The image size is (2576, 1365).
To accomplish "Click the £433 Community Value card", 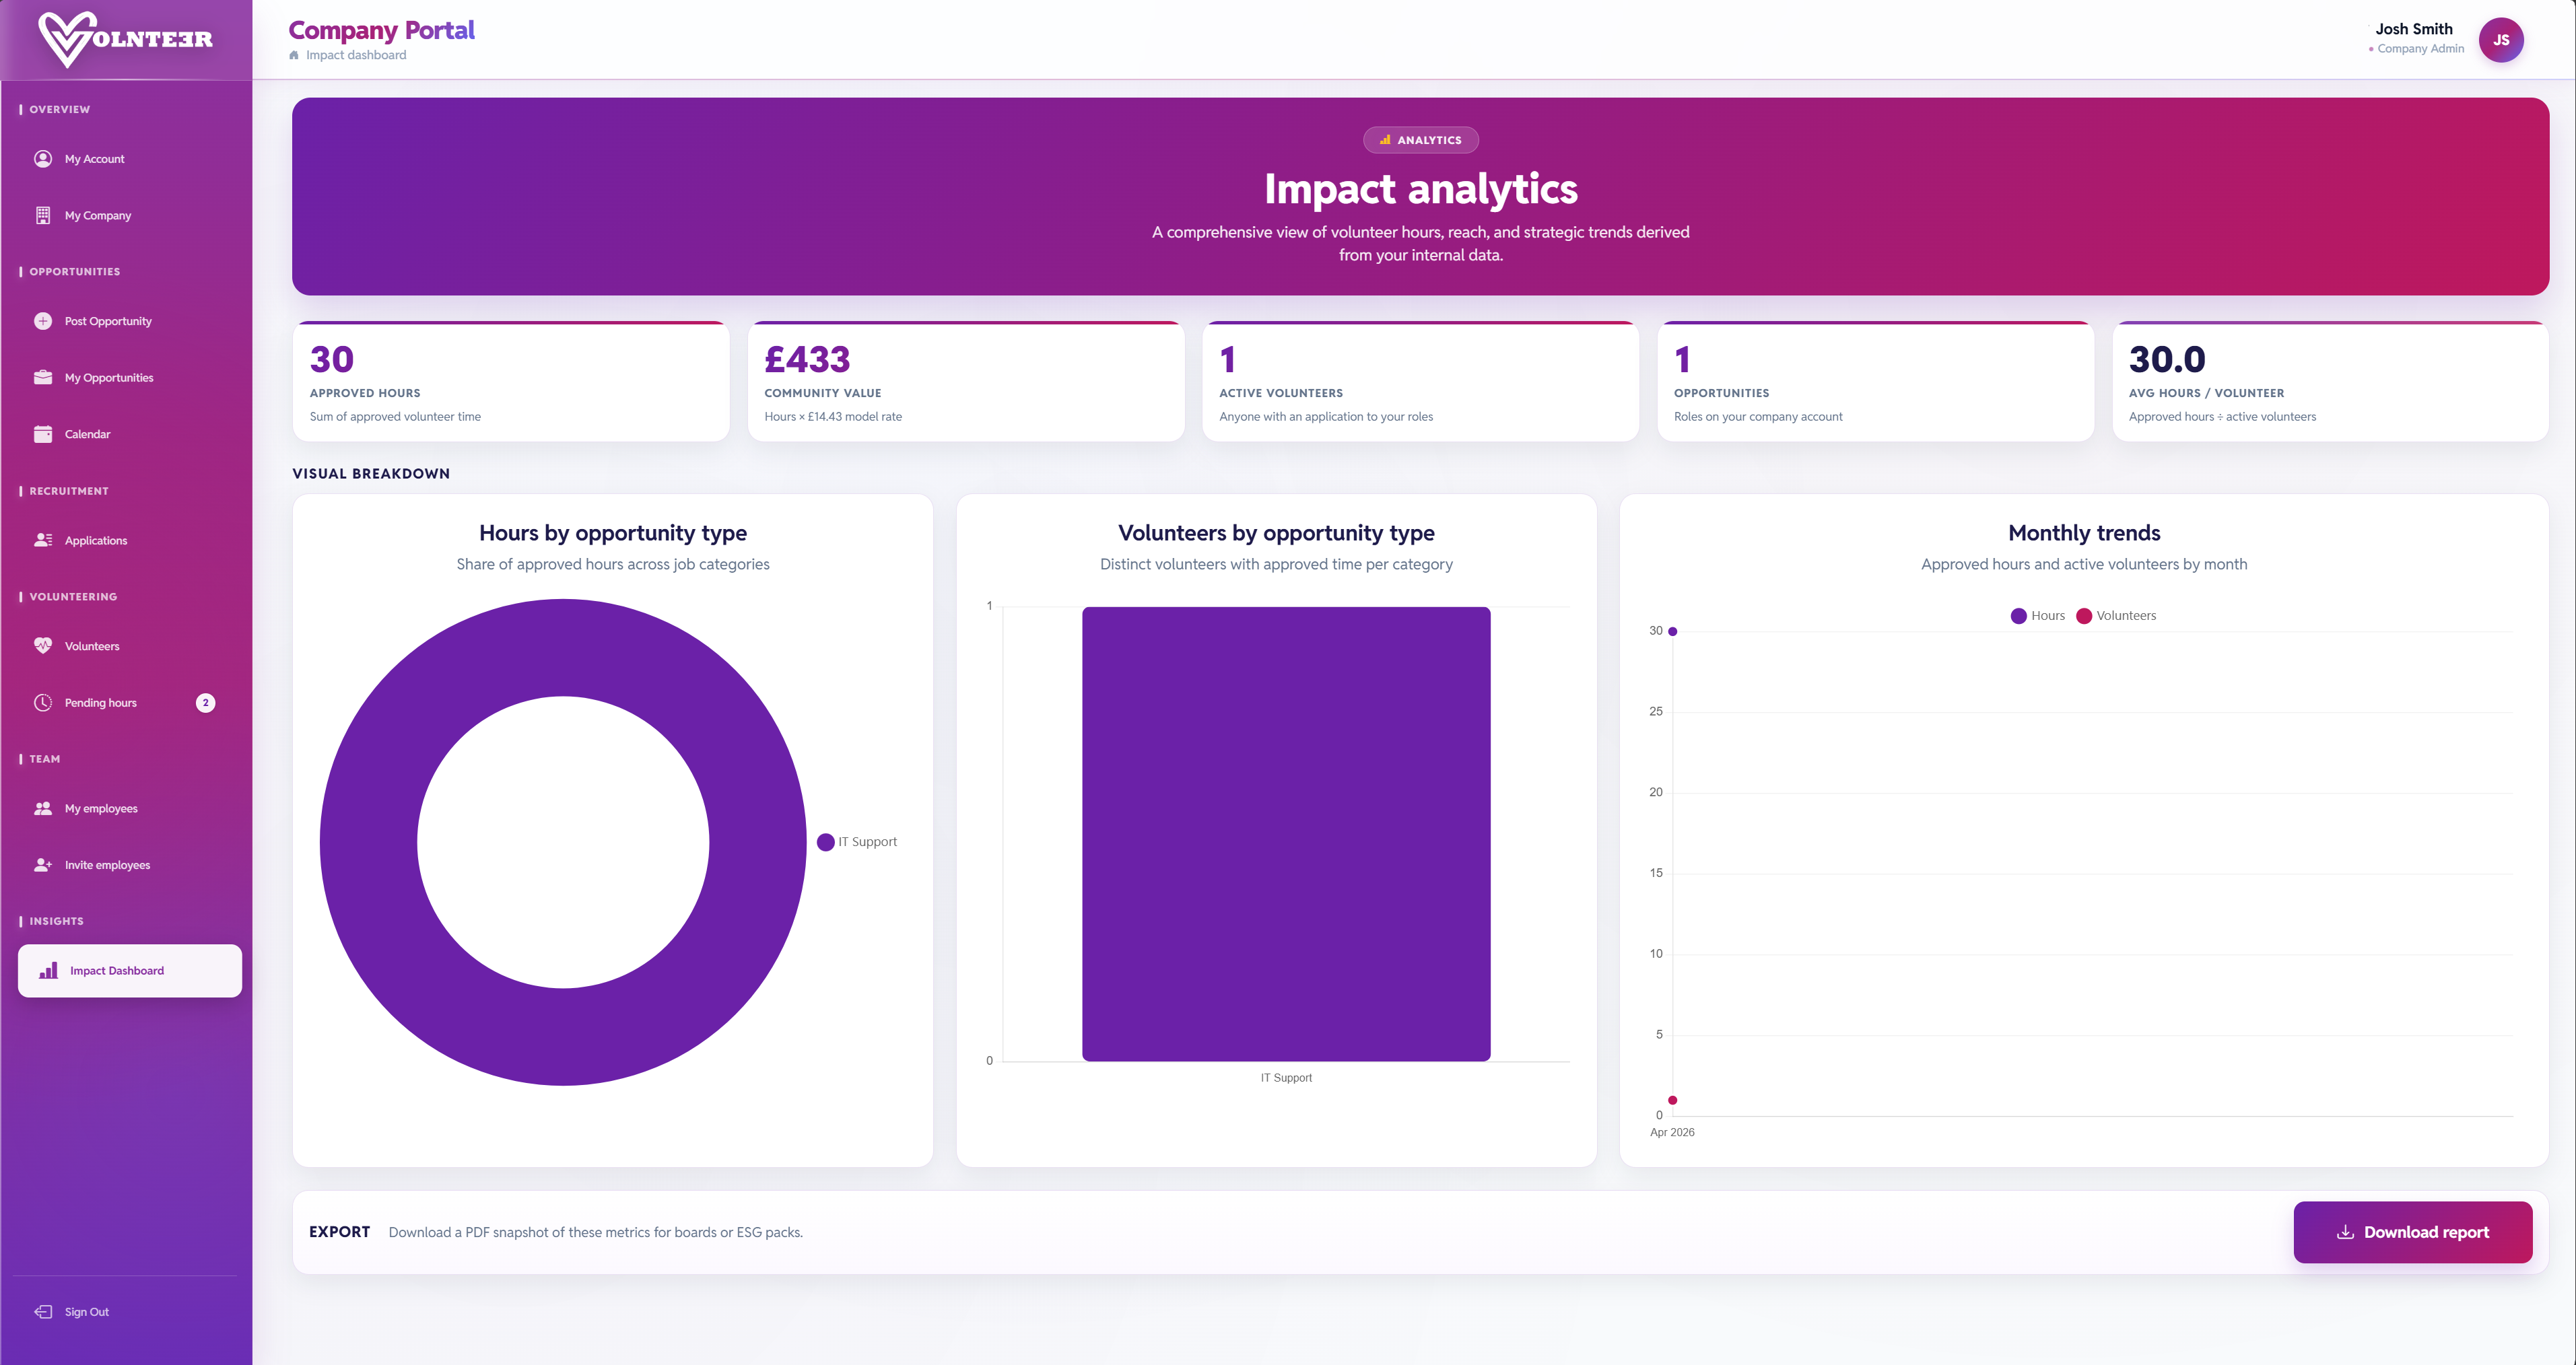I will (966, 381).
